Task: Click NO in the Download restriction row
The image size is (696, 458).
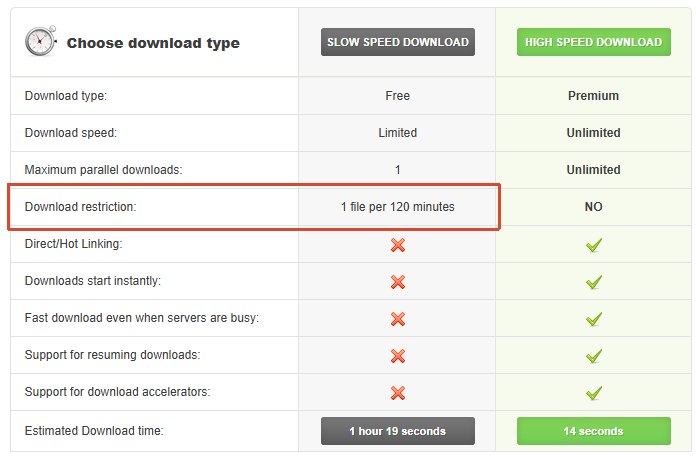Action: pos(593,207)
